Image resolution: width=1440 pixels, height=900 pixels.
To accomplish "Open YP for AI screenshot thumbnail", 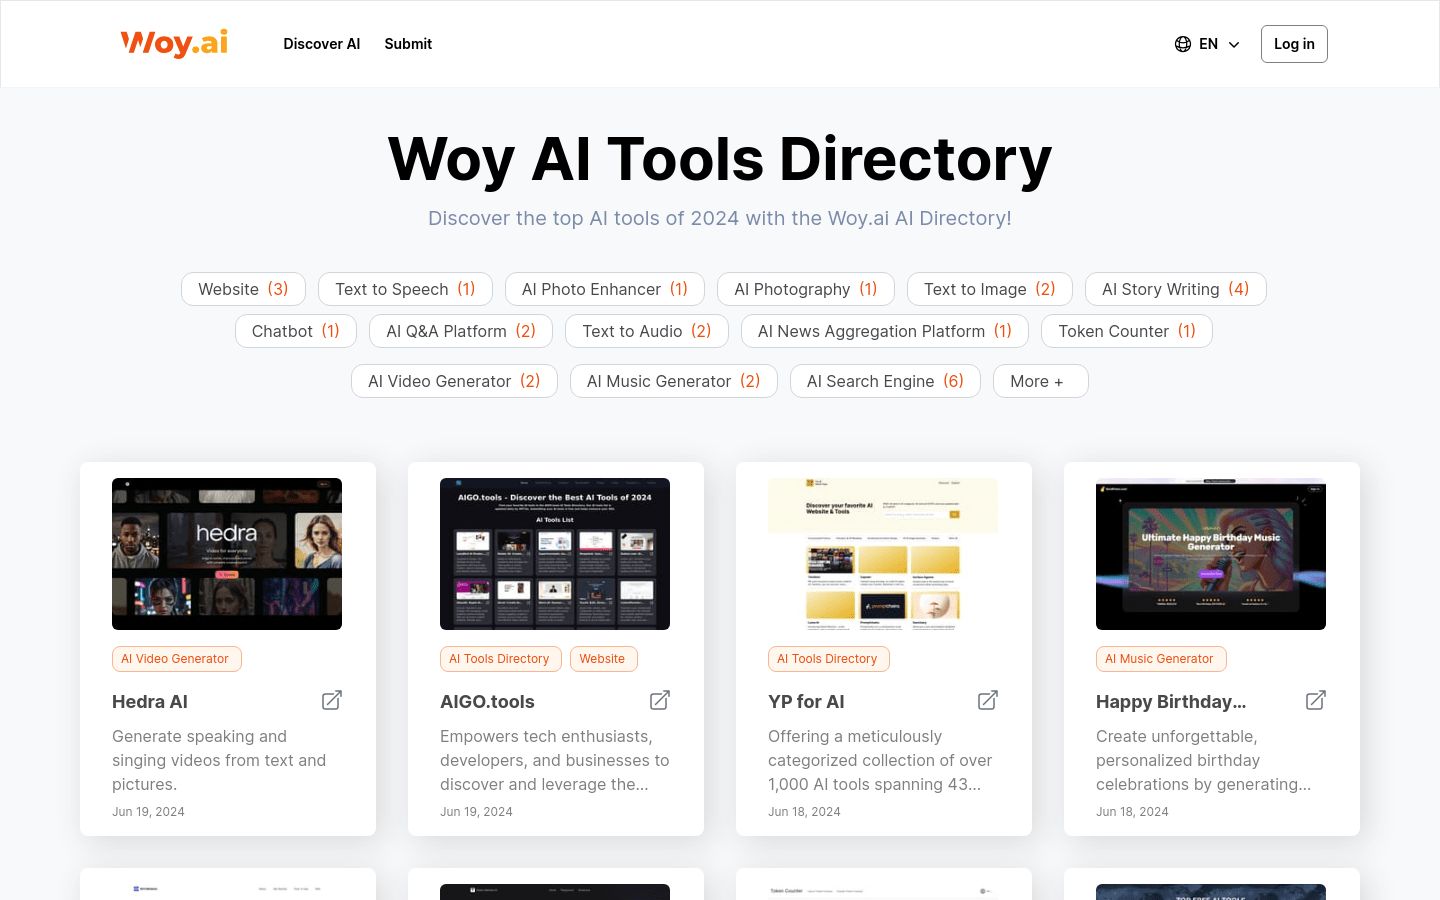I will pos(883,554).
